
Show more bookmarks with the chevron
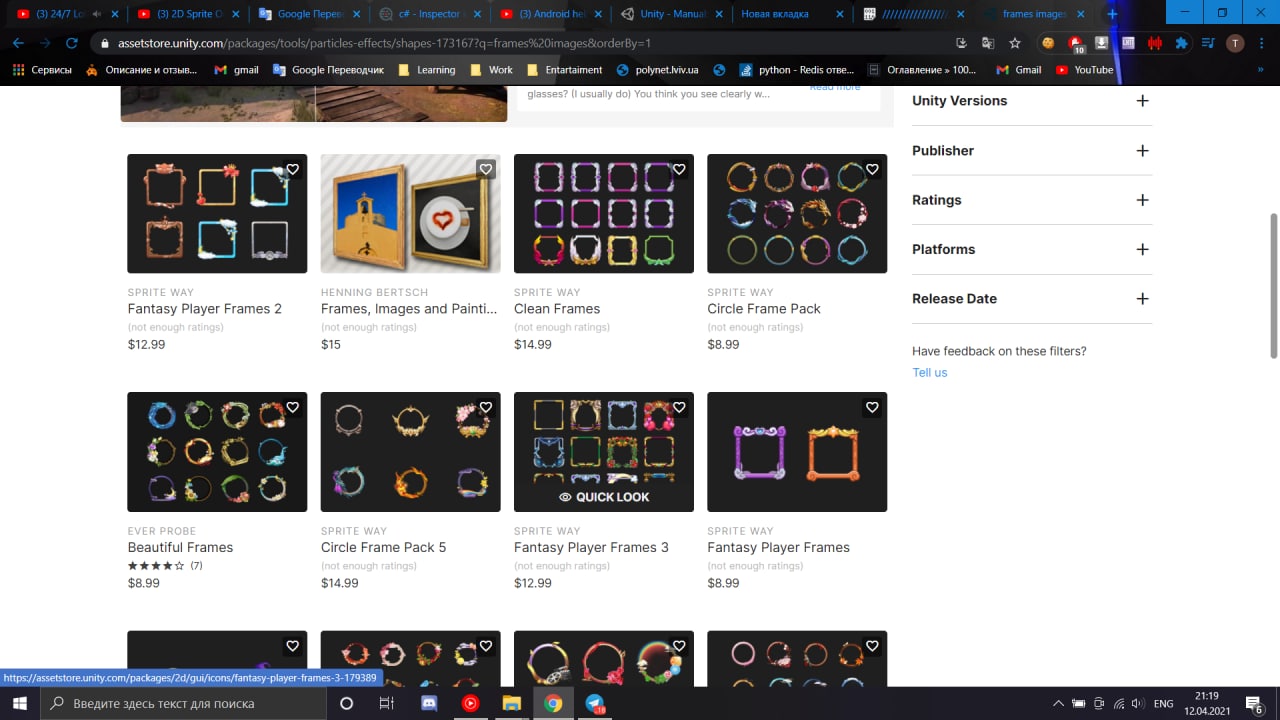(x=1259, y=70)
